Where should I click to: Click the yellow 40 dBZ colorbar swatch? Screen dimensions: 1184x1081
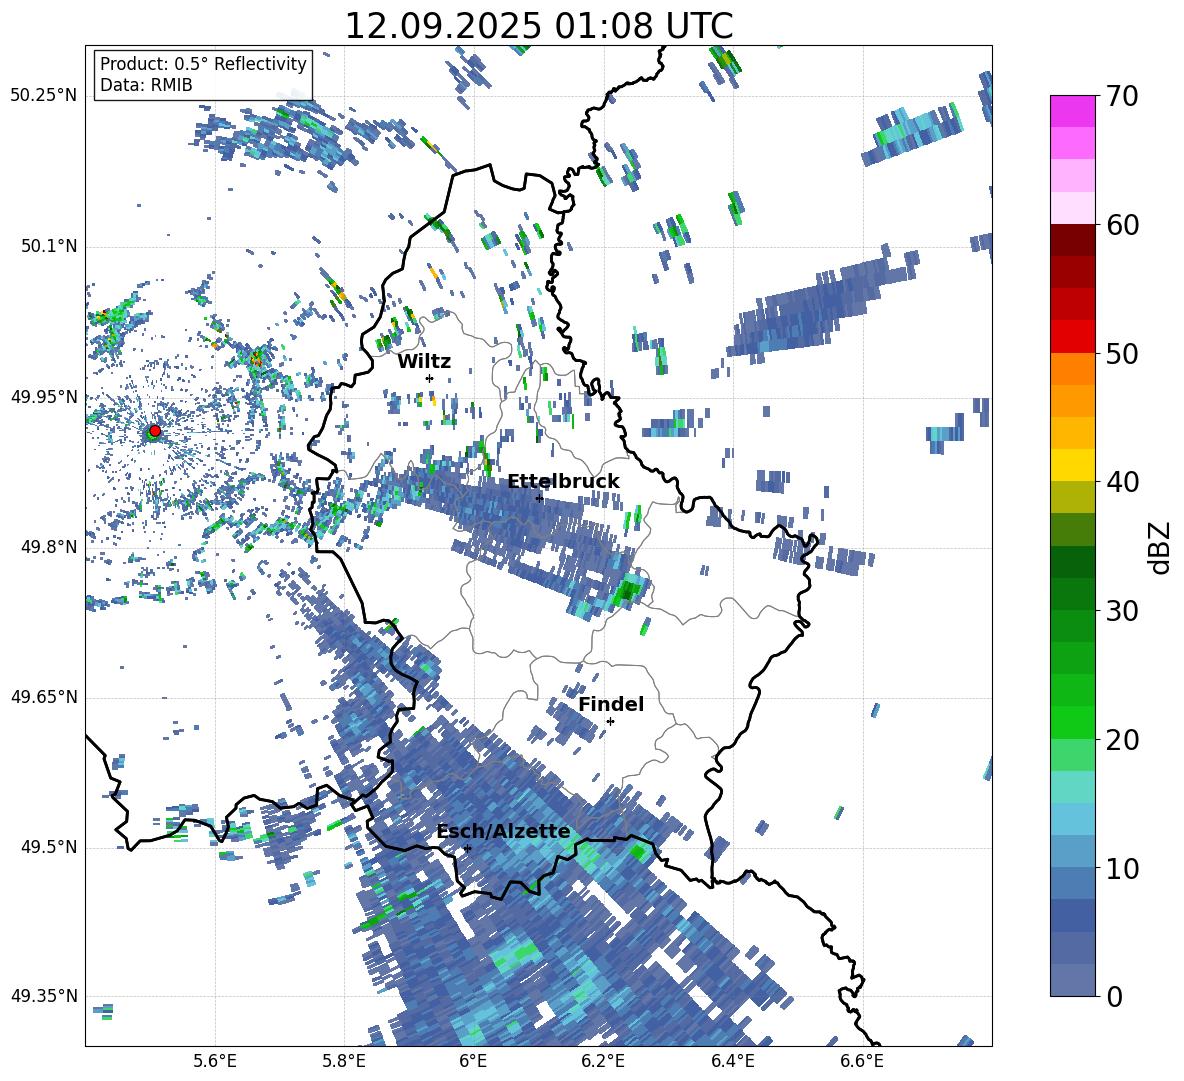pyautogui.click(x=1072, y=465)
